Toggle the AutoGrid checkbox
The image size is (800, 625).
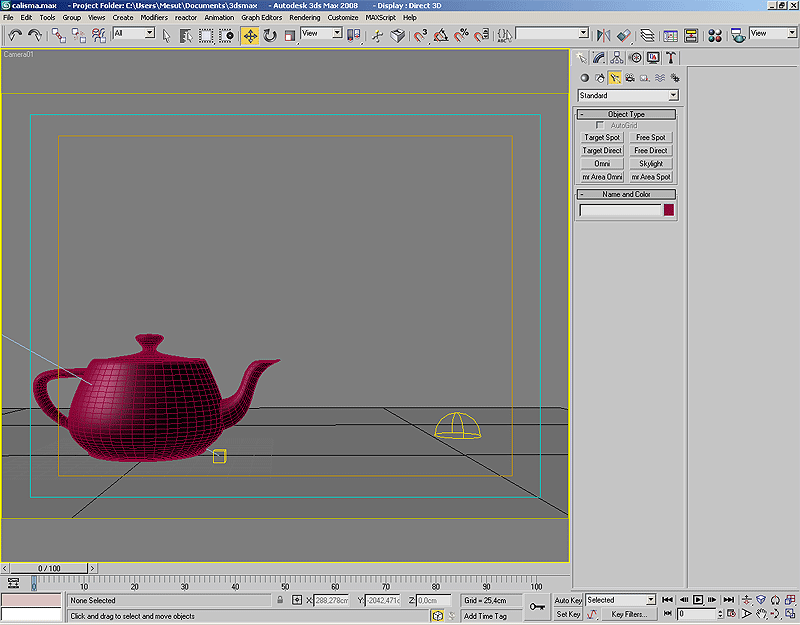click(x=600, y=125)
